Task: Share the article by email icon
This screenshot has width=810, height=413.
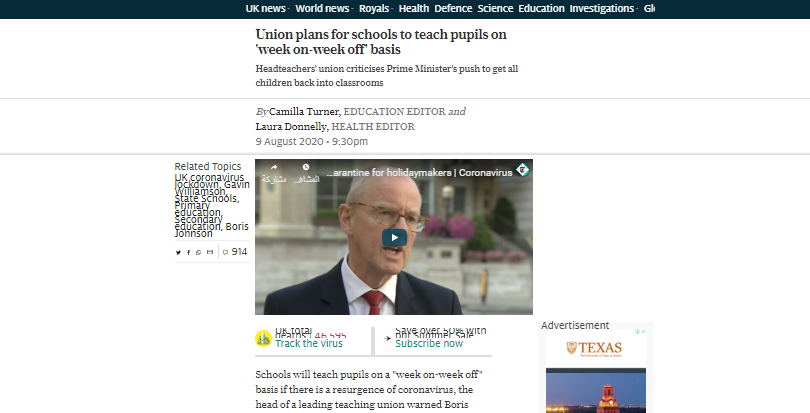Action: (210, 252)
